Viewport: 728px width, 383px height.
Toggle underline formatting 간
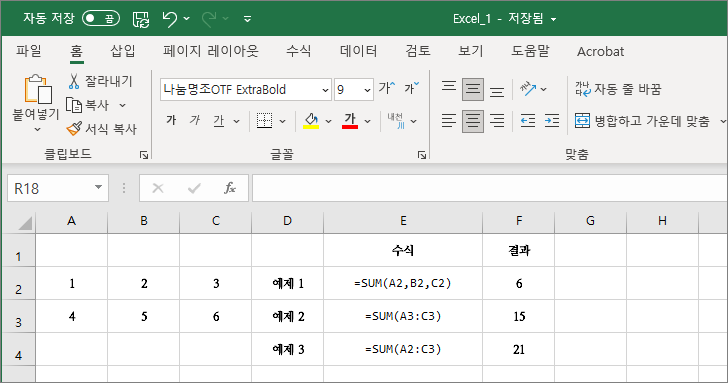click(219, 121)
